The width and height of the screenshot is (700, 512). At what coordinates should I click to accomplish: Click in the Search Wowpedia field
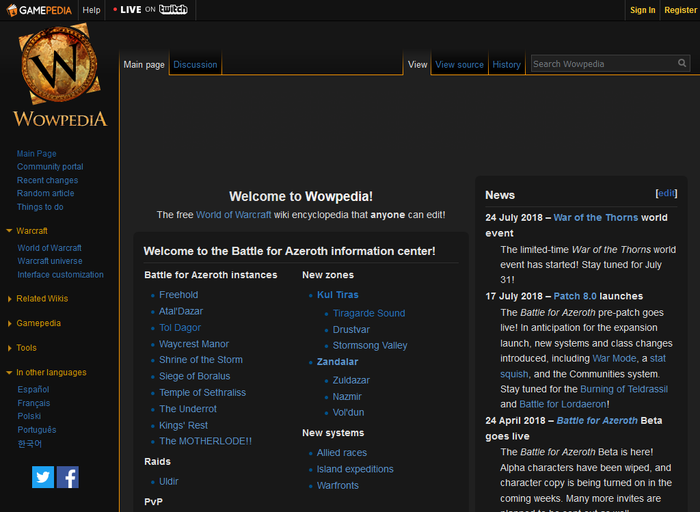click(x=602, y=64)
